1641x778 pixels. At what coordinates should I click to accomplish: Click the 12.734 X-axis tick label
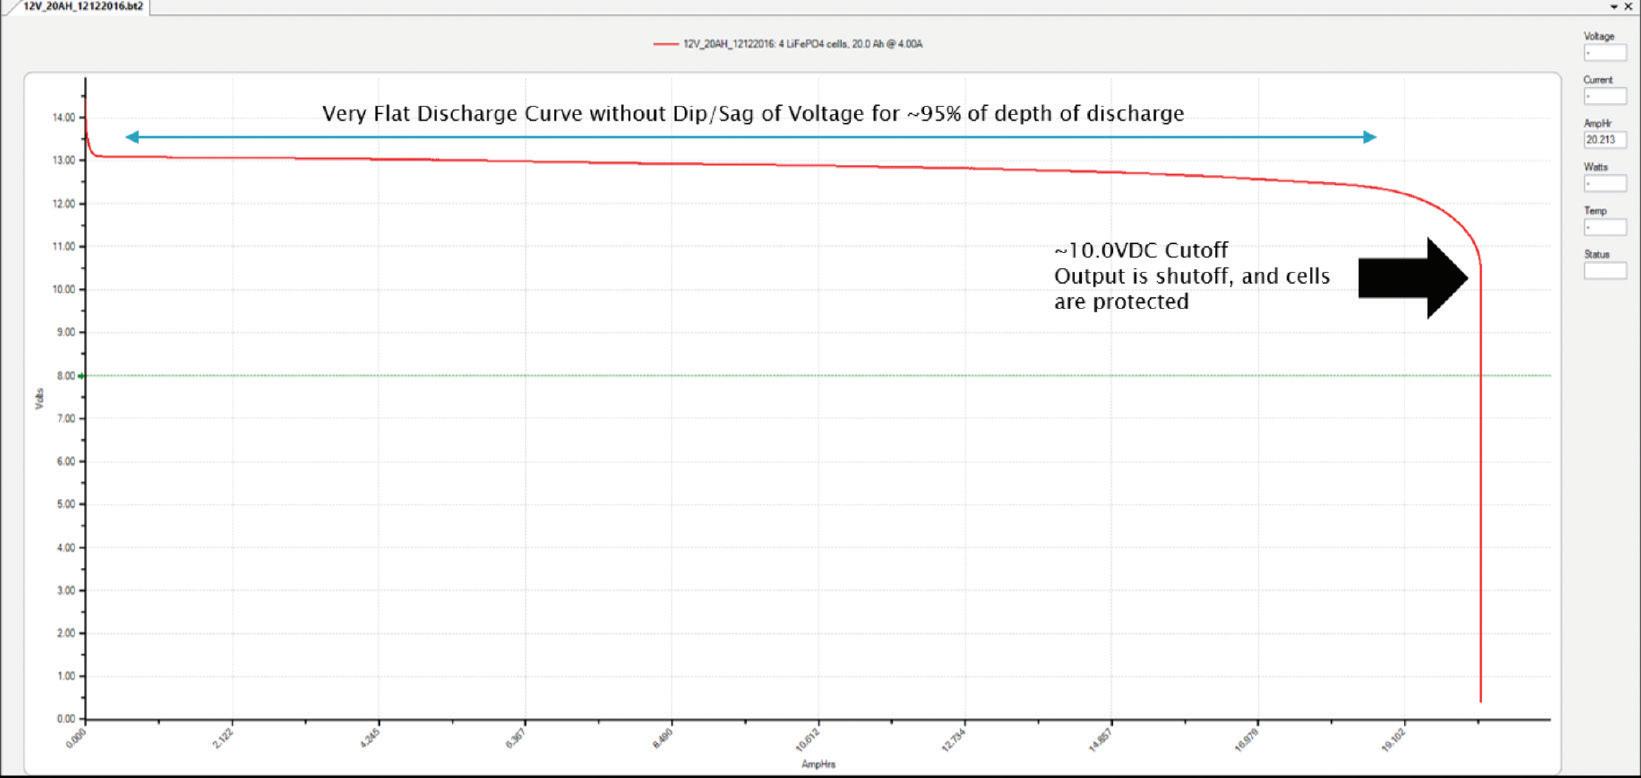(954, 739)
